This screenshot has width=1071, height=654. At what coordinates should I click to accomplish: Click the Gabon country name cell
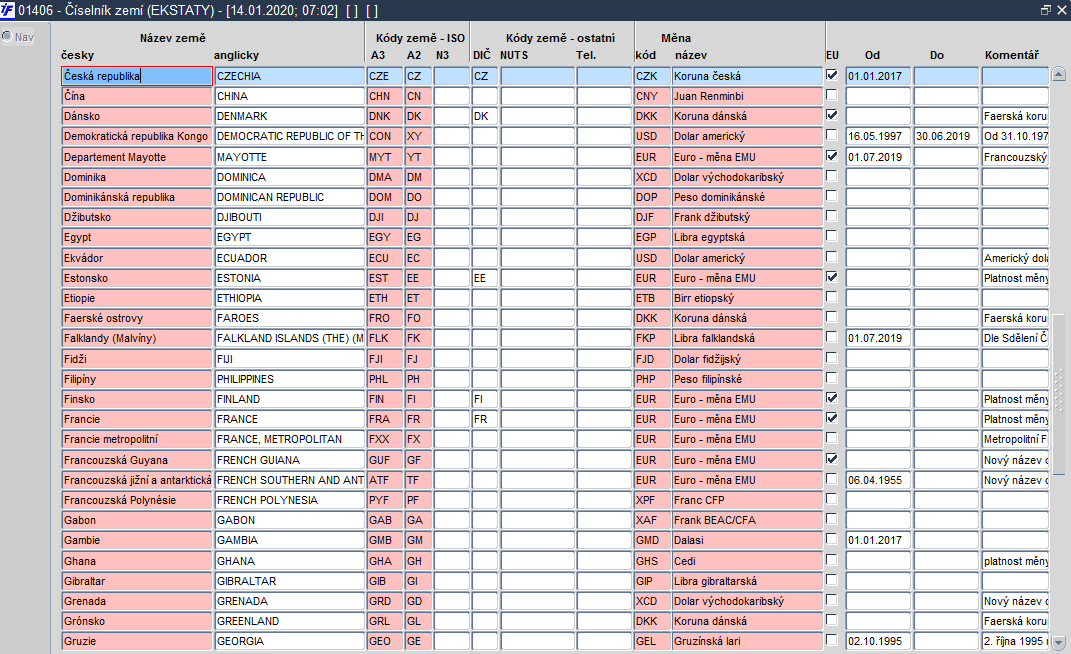137,520
